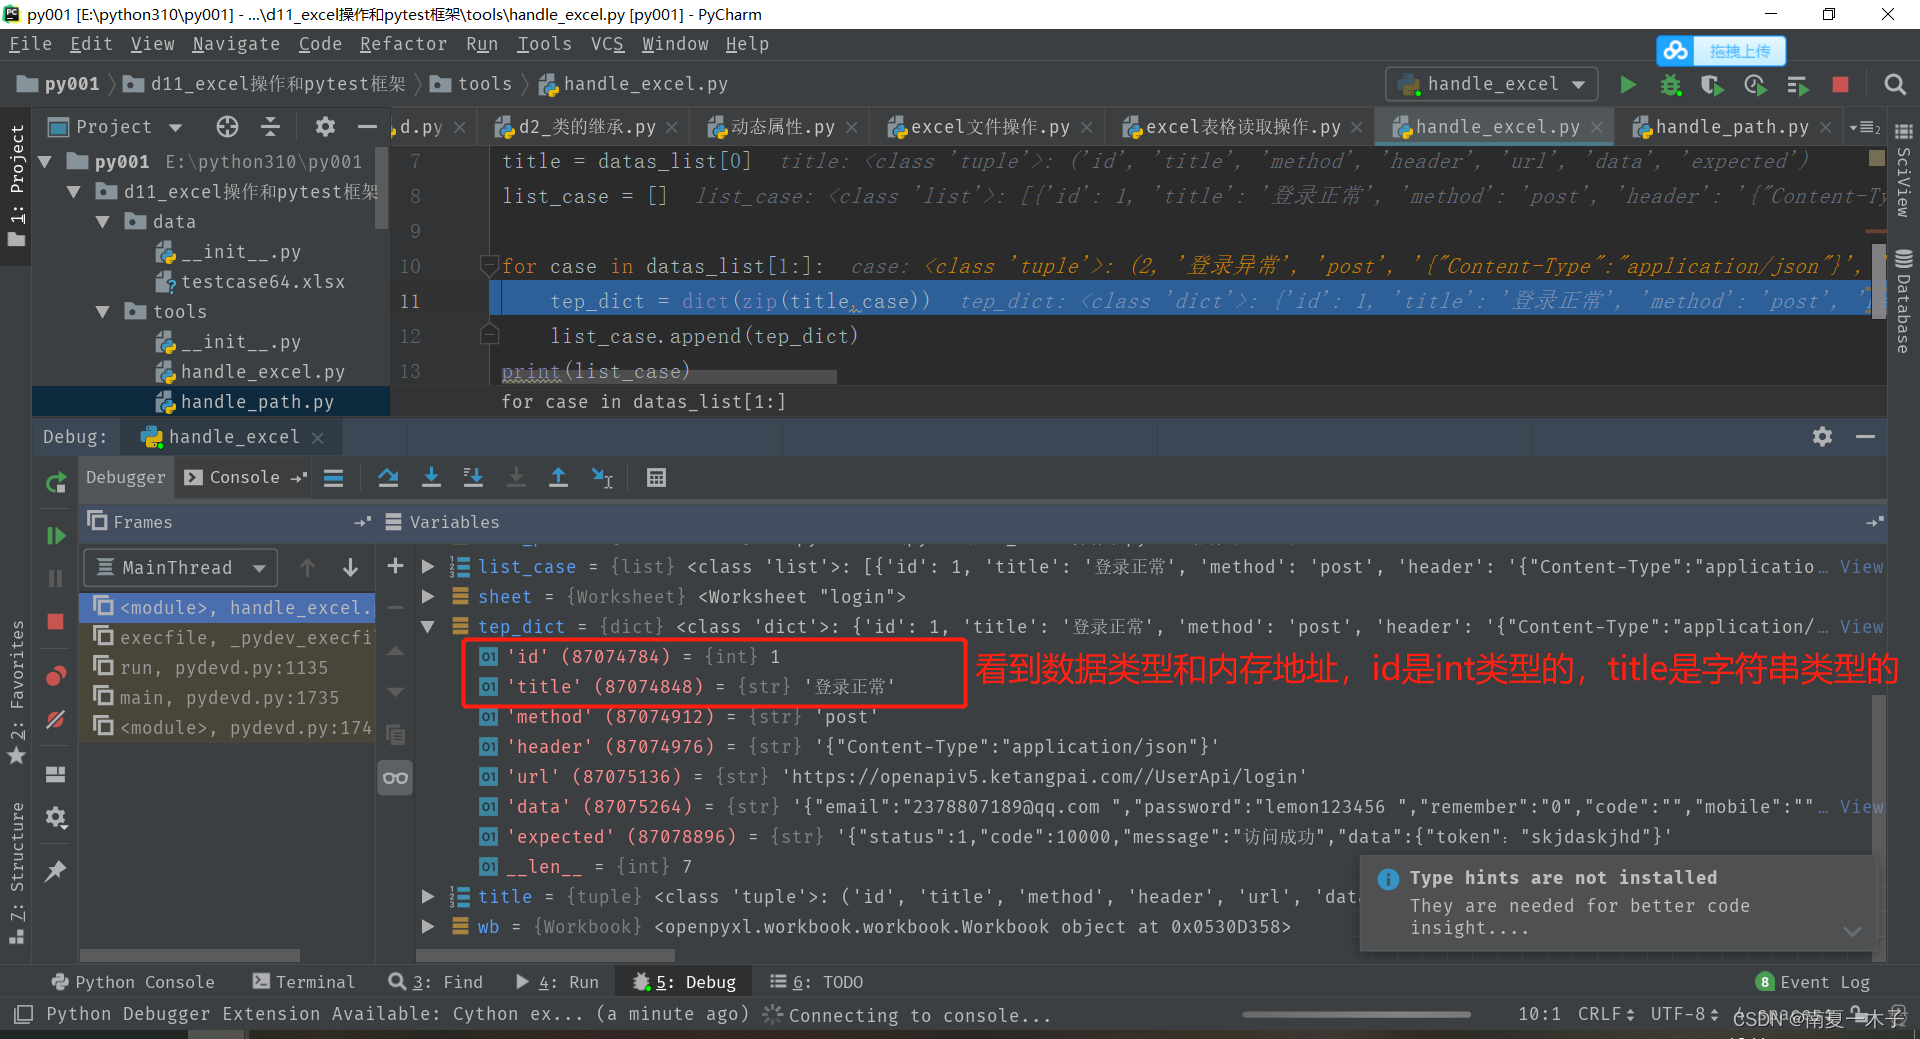Click Step Into debugger button
1920x1039 pixels.
coord(431,478)
